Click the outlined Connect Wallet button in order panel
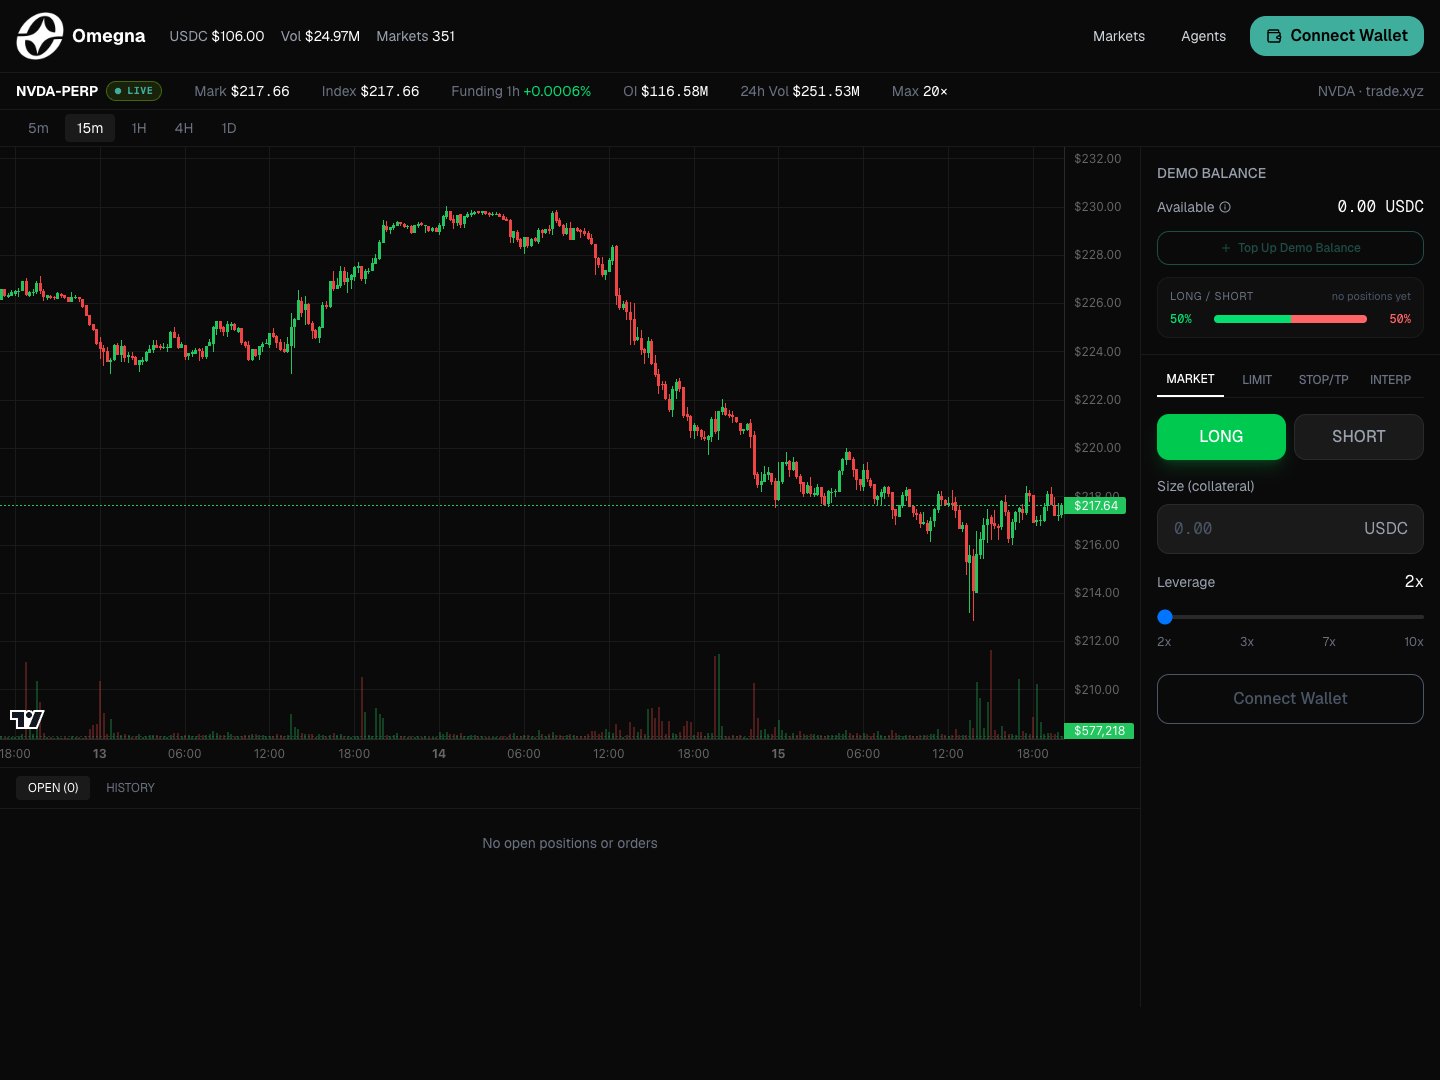This screenshot has width=1440, height=1080. [x=1290, y=699]
